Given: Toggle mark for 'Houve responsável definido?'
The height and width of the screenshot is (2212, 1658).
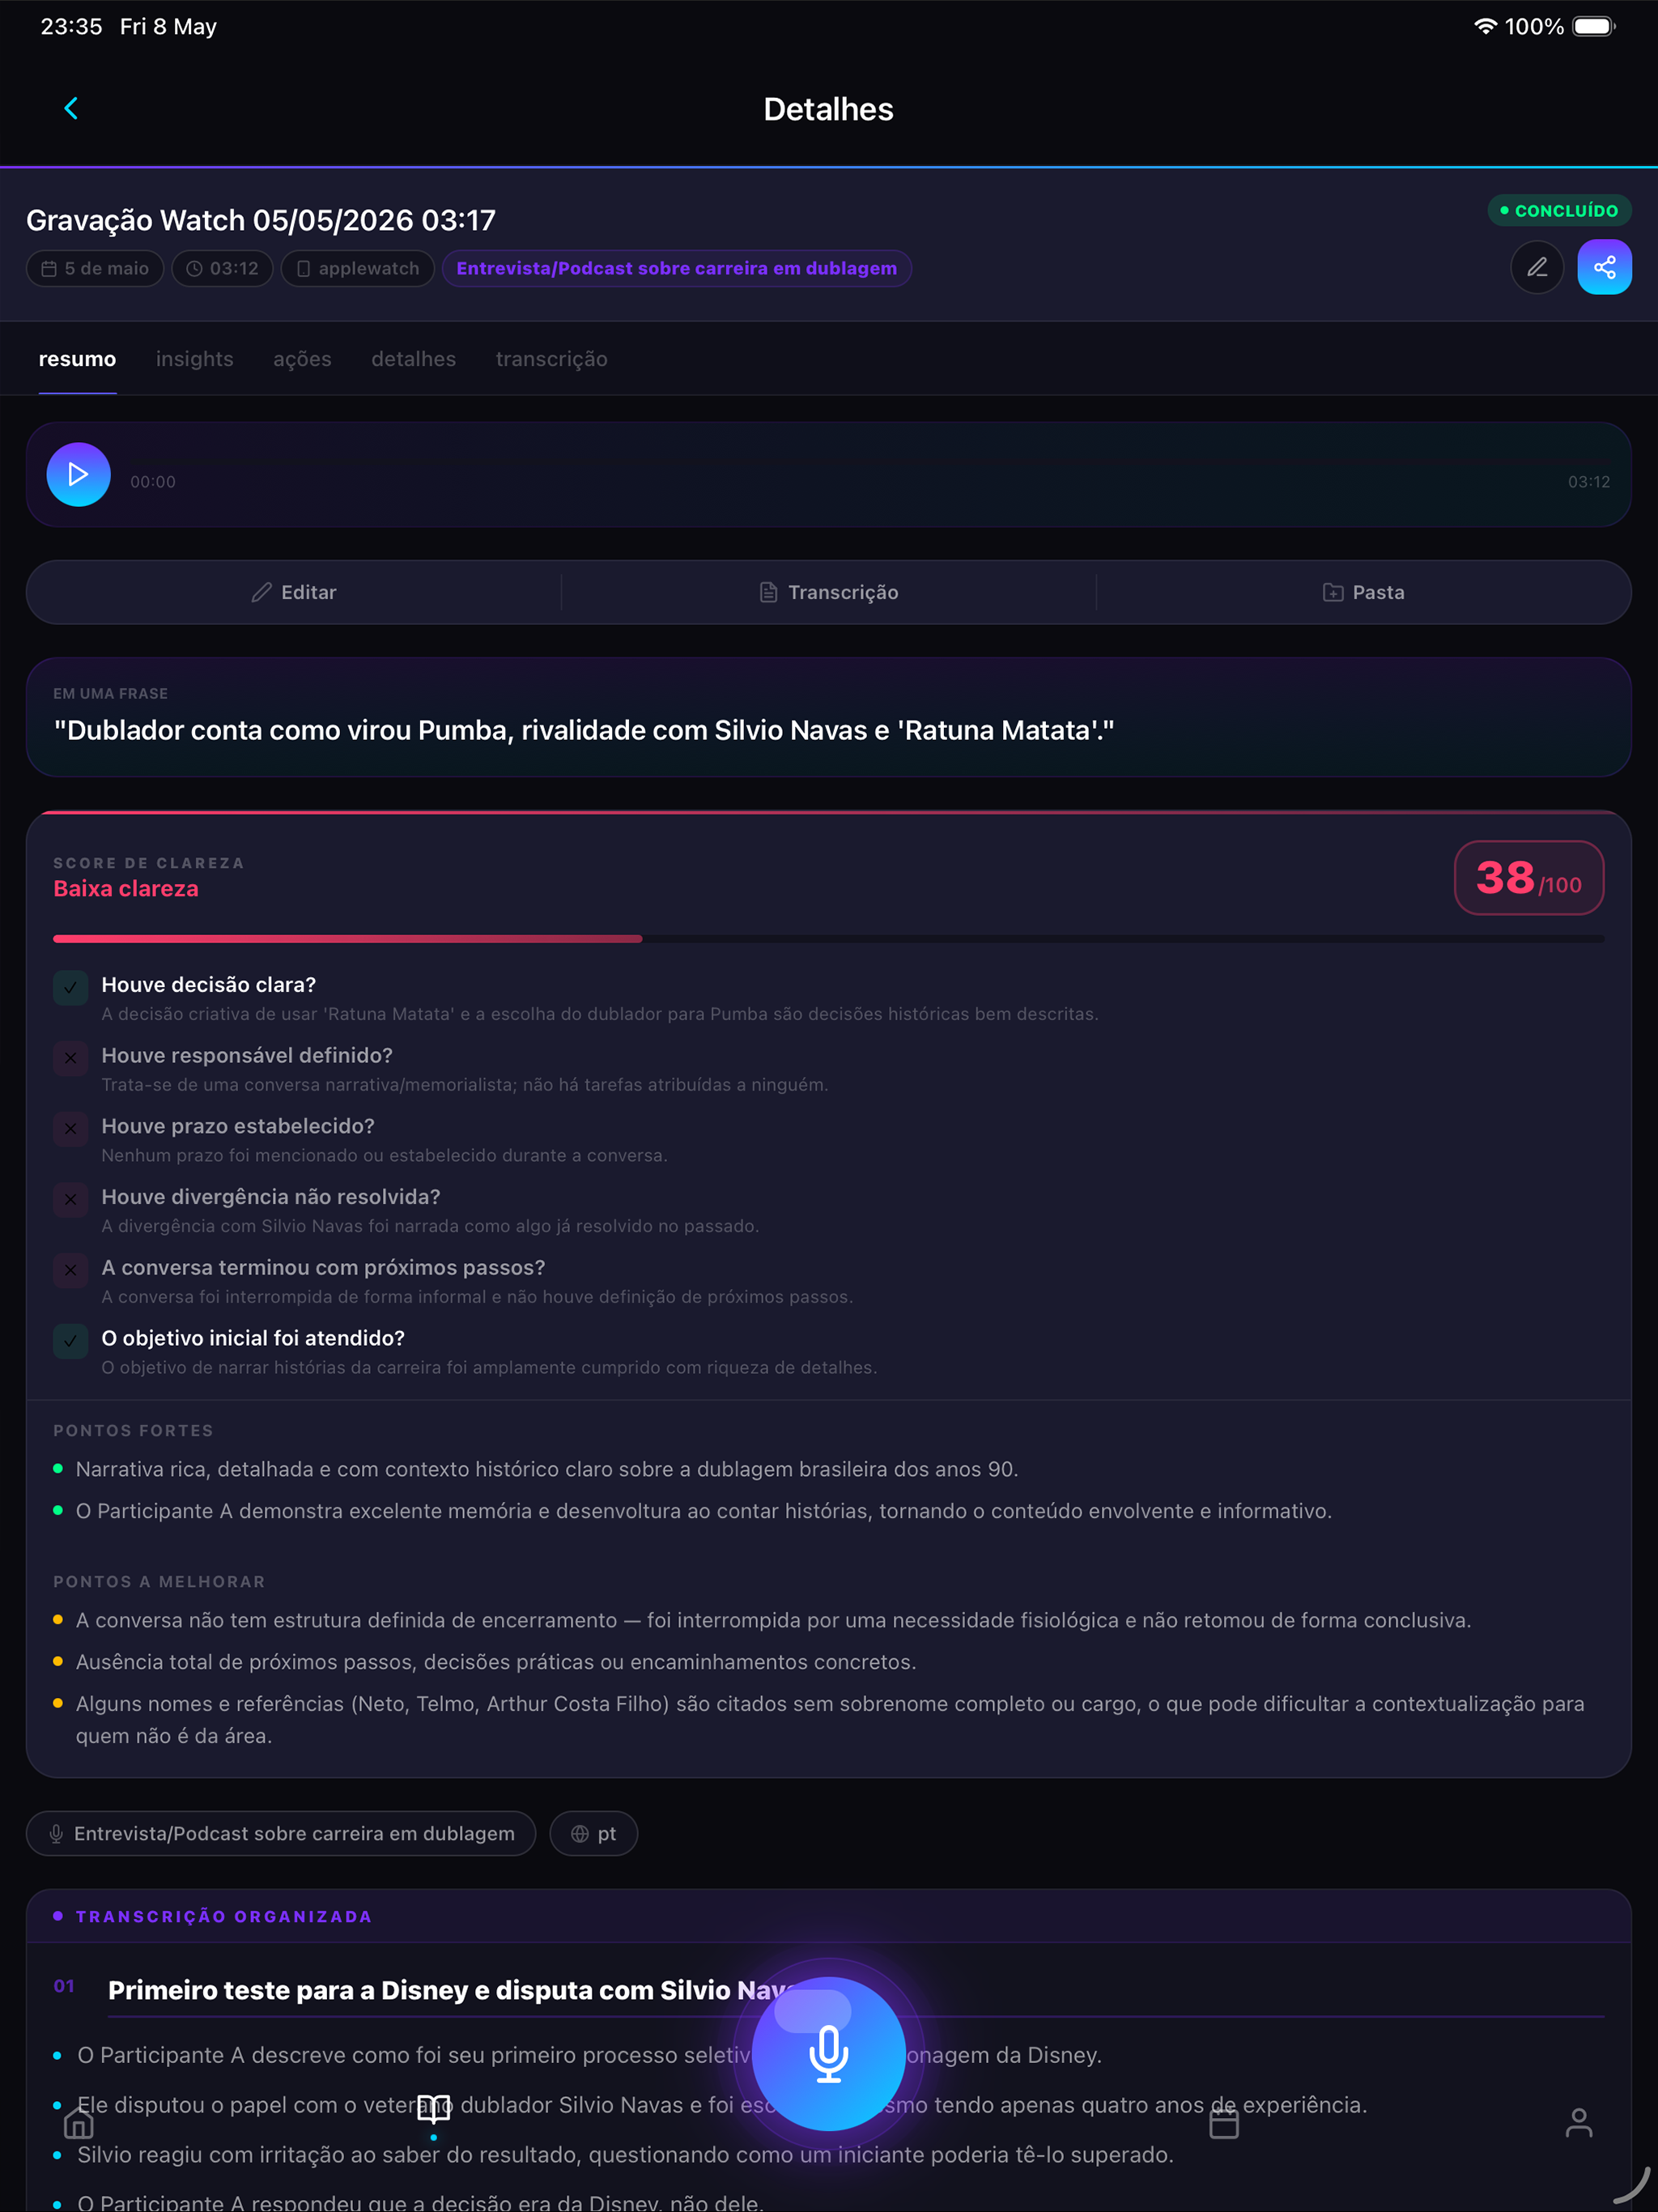Looking at the screenshot, I should click(x=70, y=1058).
